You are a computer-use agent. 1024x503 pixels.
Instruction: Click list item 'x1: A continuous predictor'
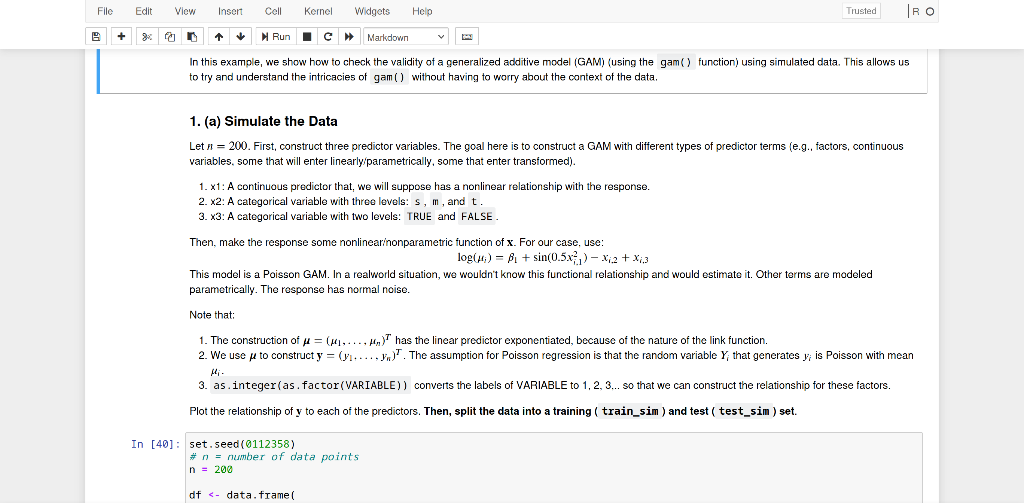click(430, 187)
